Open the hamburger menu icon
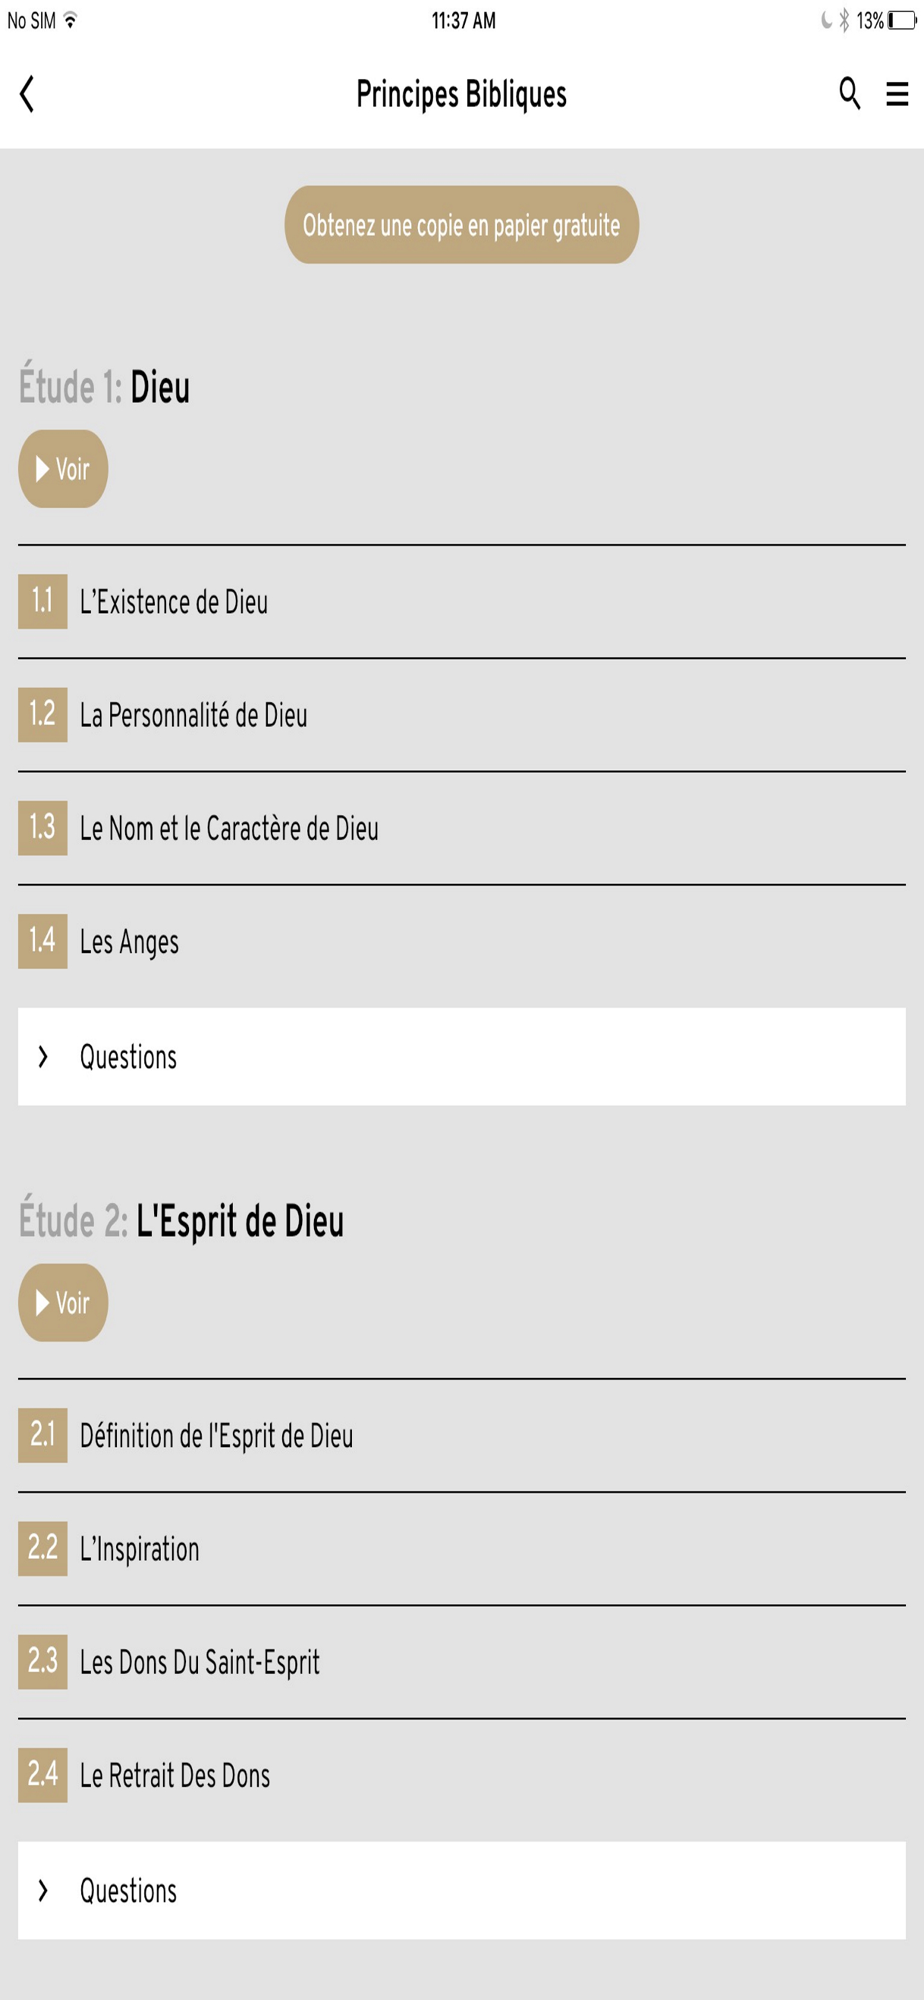The image size is (924, 2000). click(x=897, y=94)
